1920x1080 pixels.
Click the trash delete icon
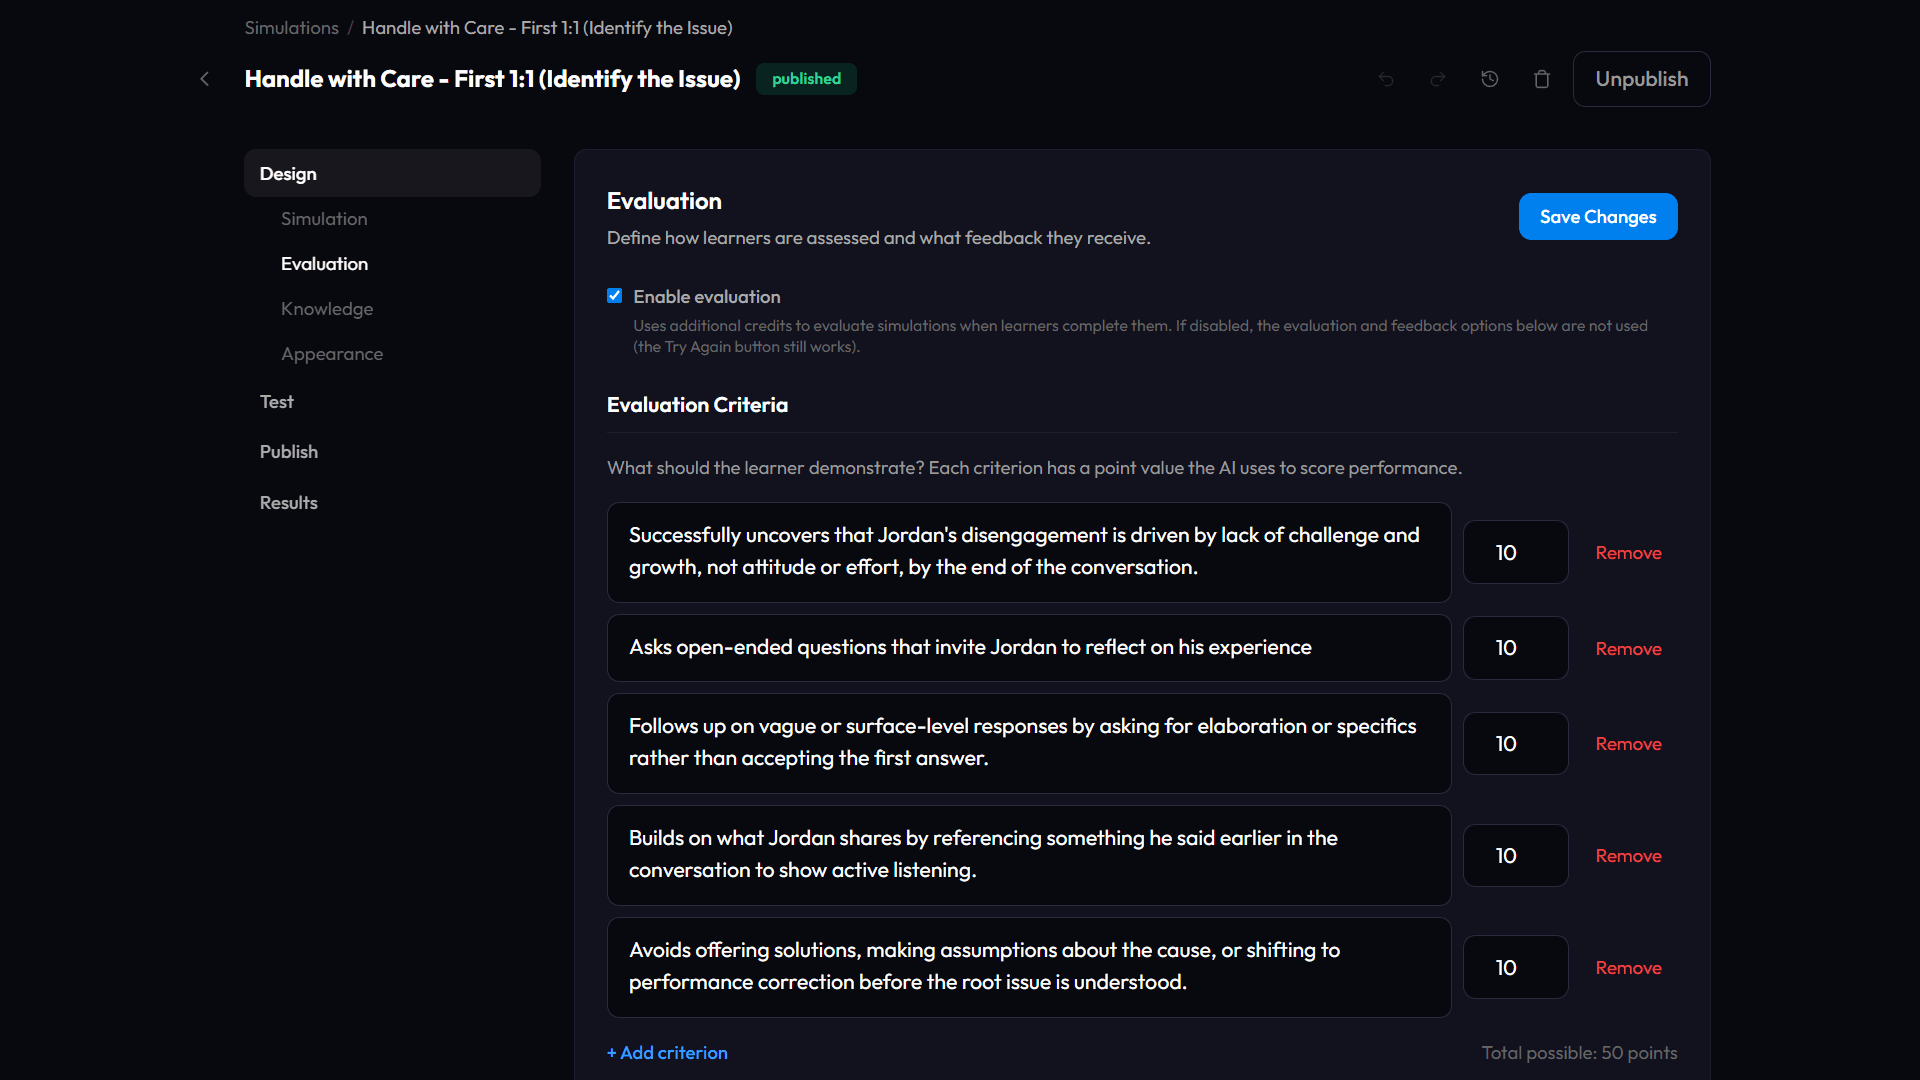click(x=1542, y=79)
